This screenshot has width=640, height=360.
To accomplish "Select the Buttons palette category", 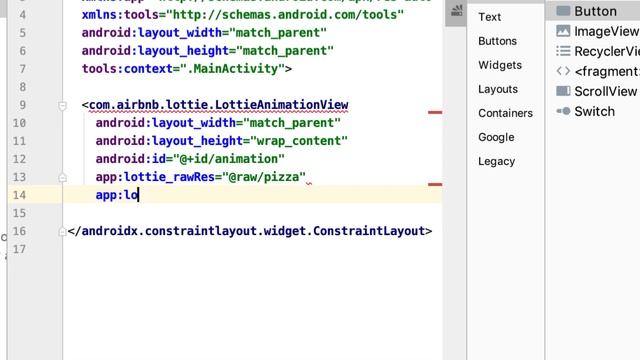I will pos(497,41).
